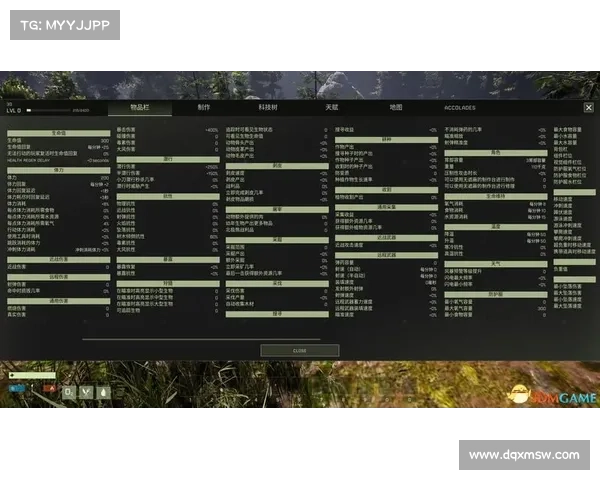
Task: Close the stats panel with X icon
Action: pos(589,108)
